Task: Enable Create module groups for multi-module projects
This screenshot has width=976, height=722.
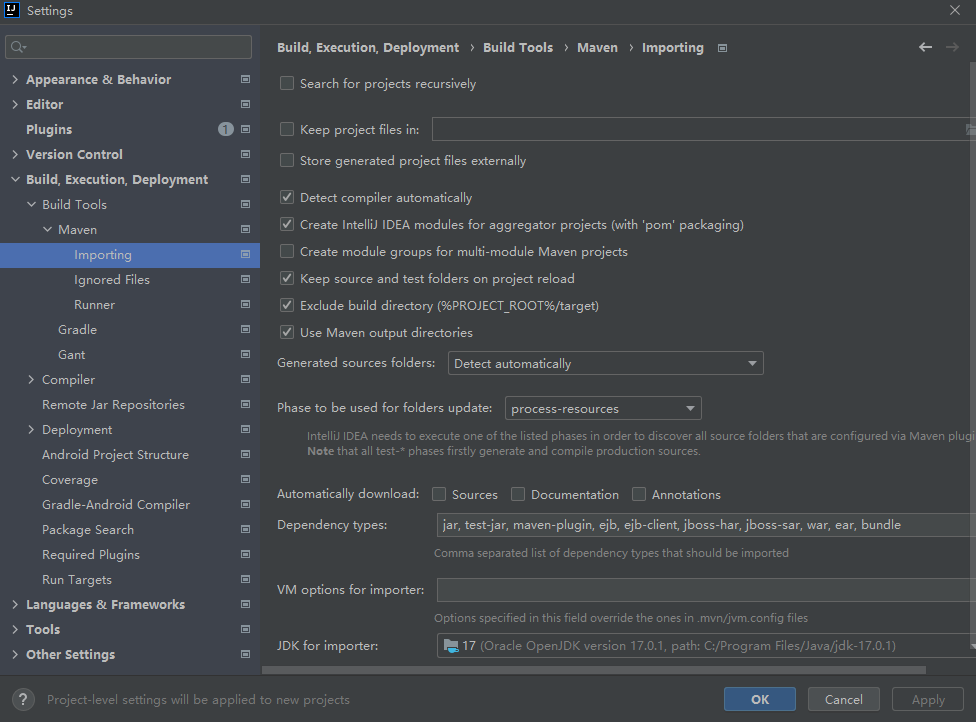Action: pos(286,251)
